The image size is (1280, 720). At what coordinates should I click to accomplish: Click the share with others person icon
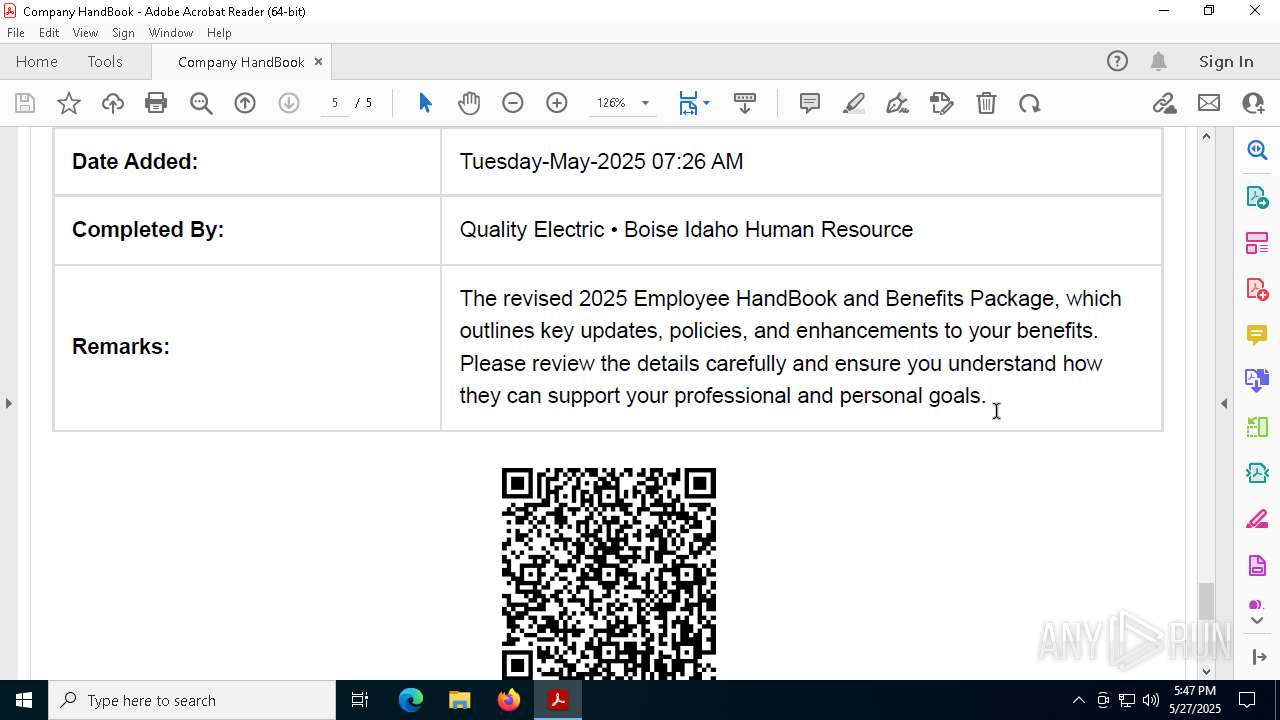click(1253, 103)
